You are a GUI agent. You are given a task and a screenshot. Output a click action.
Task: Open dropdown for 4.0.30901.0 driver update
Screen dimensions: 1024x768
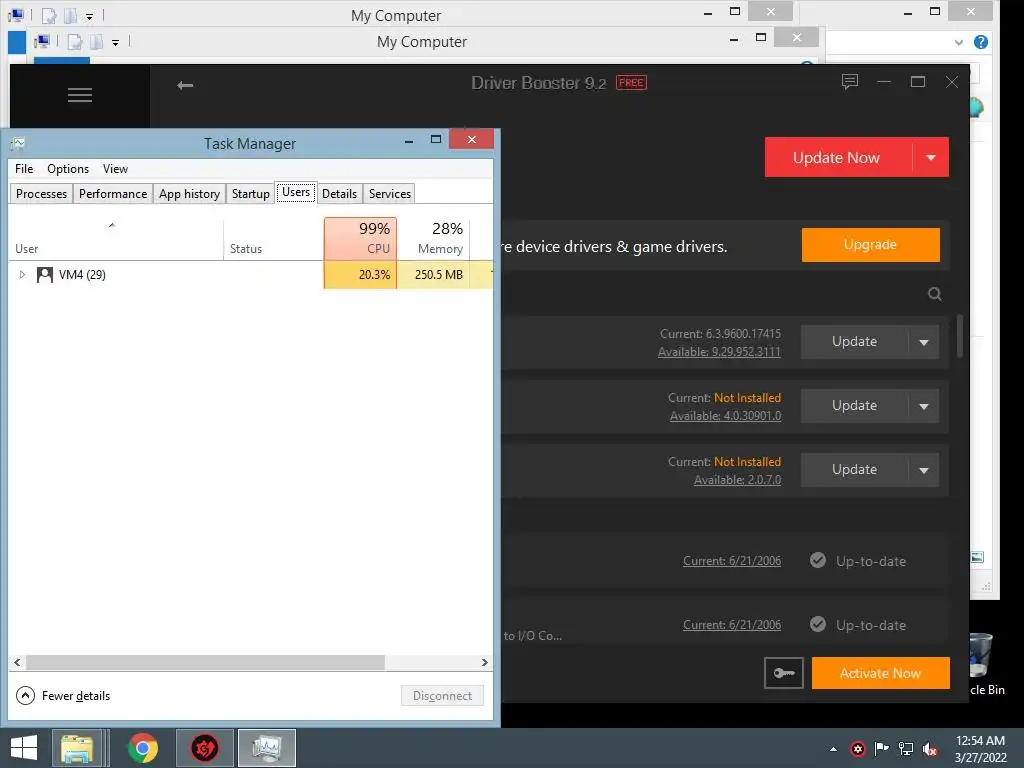tap(924, 406)
